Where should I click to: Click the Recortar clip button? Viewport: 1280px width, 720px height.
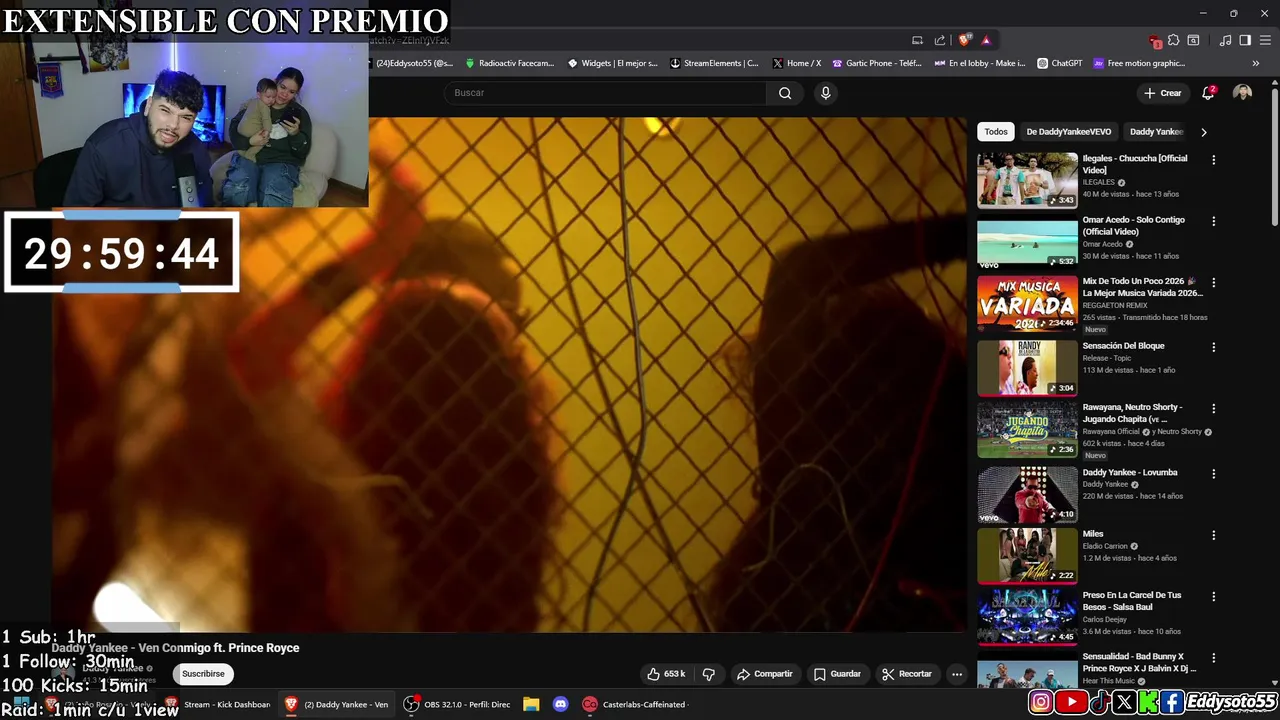[906, 674]
